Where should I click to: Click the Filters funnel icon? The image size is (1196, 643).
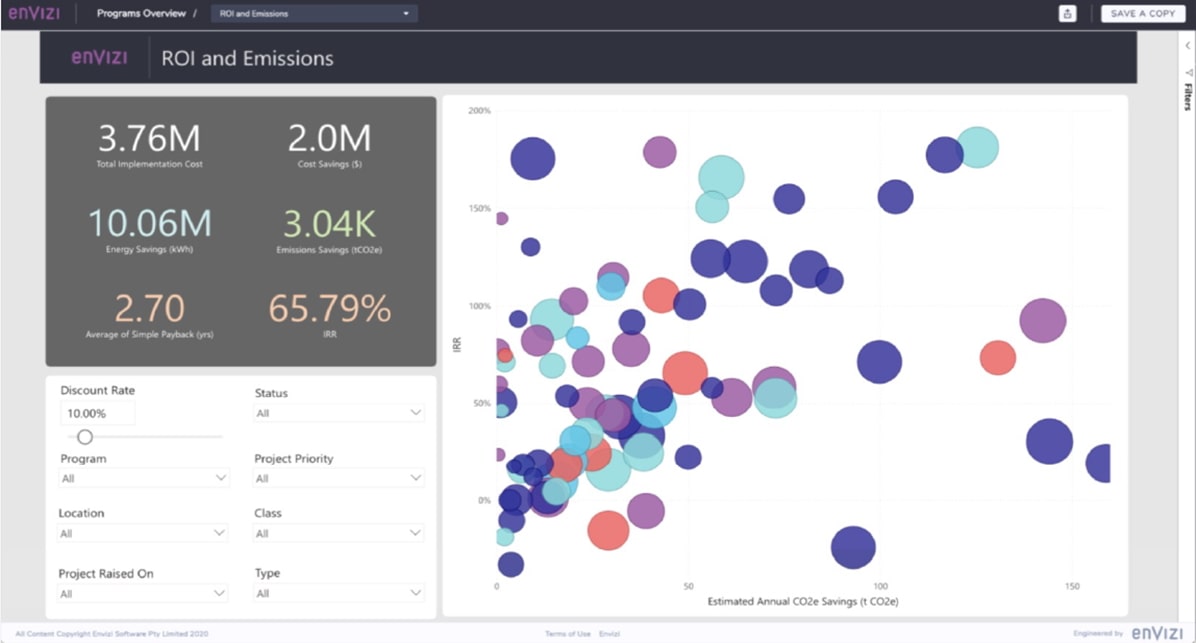[1188, 73]
